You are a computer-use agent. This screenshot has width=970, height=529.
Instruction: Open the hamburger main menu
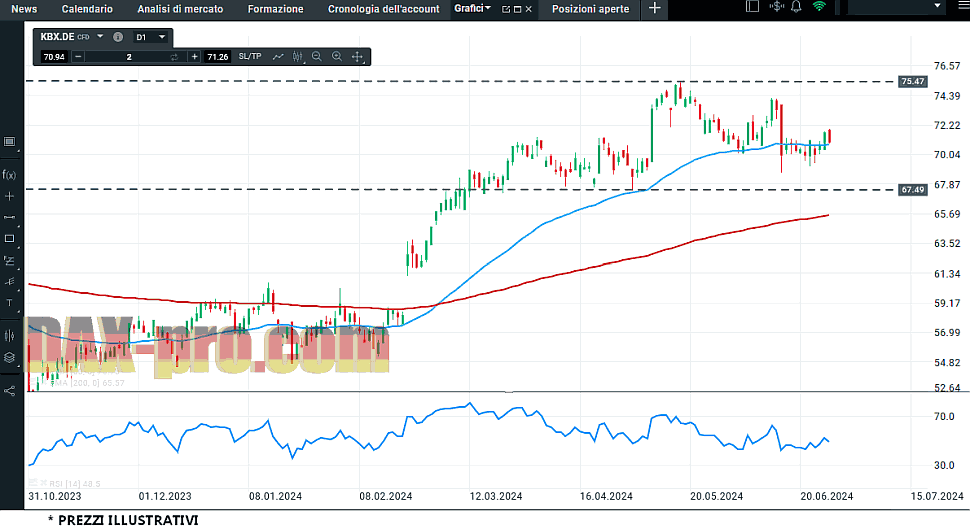pos(964,5)
